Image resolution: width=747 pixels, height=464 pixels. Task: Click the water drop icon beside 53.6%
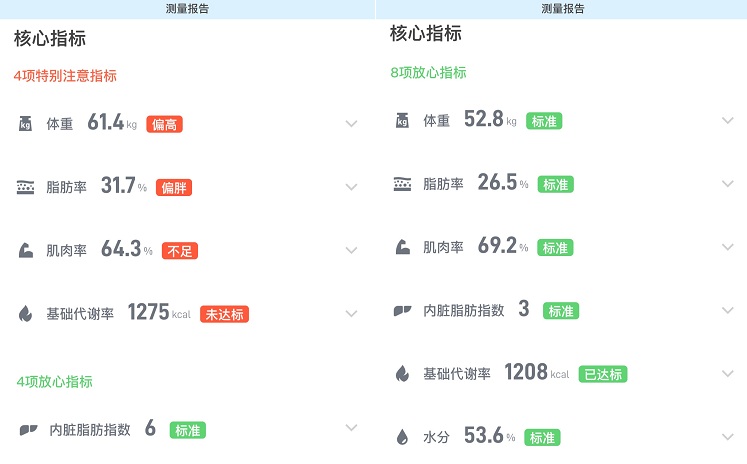pyautogui.click(x=402, y=437)
